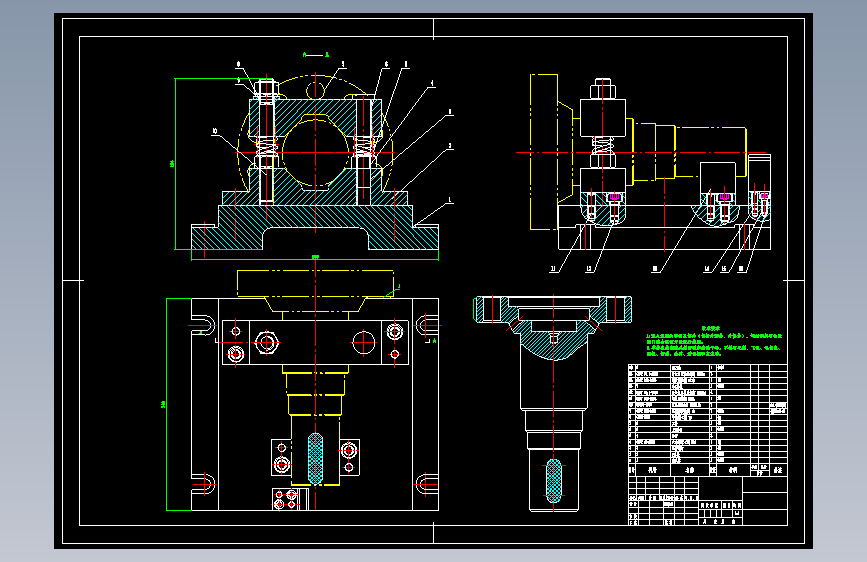Image resolution: width=867 pixels, height=562 pixels.
Task: Select the green vertical dimension left of top view
Action: point(165,404)
